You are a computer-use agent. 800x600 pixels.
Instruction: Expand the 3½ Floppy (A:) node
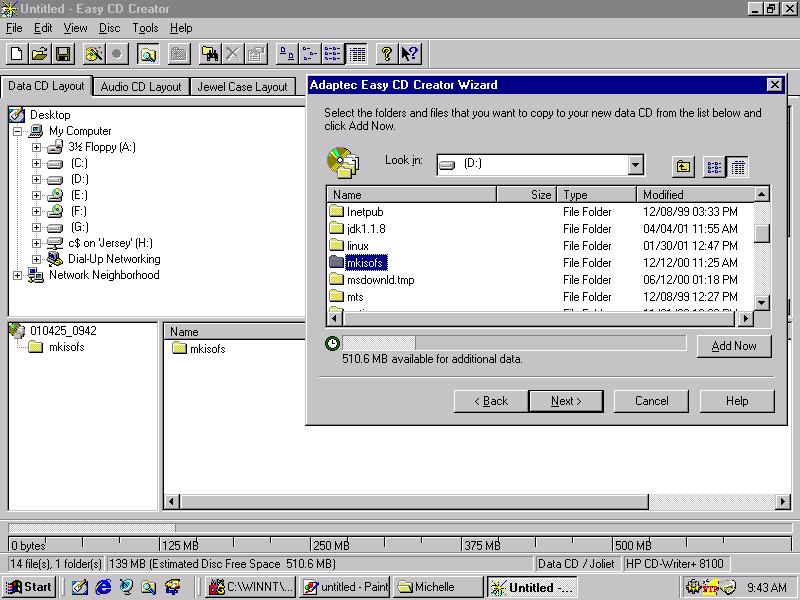[x=36, y=147]
